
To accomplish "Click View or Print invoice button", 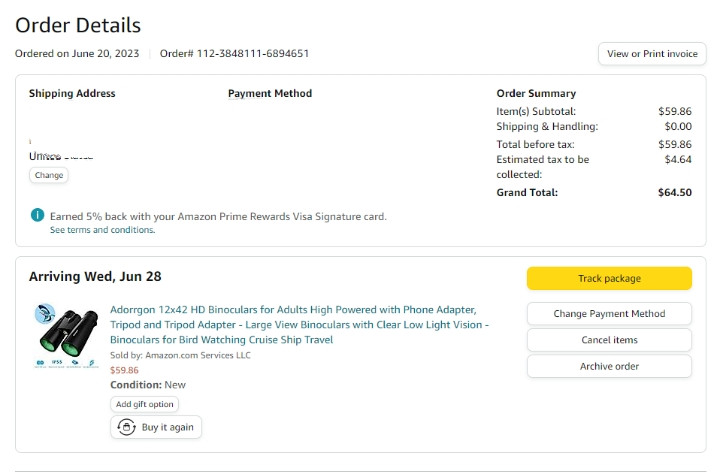I will [x=652, y=54].
